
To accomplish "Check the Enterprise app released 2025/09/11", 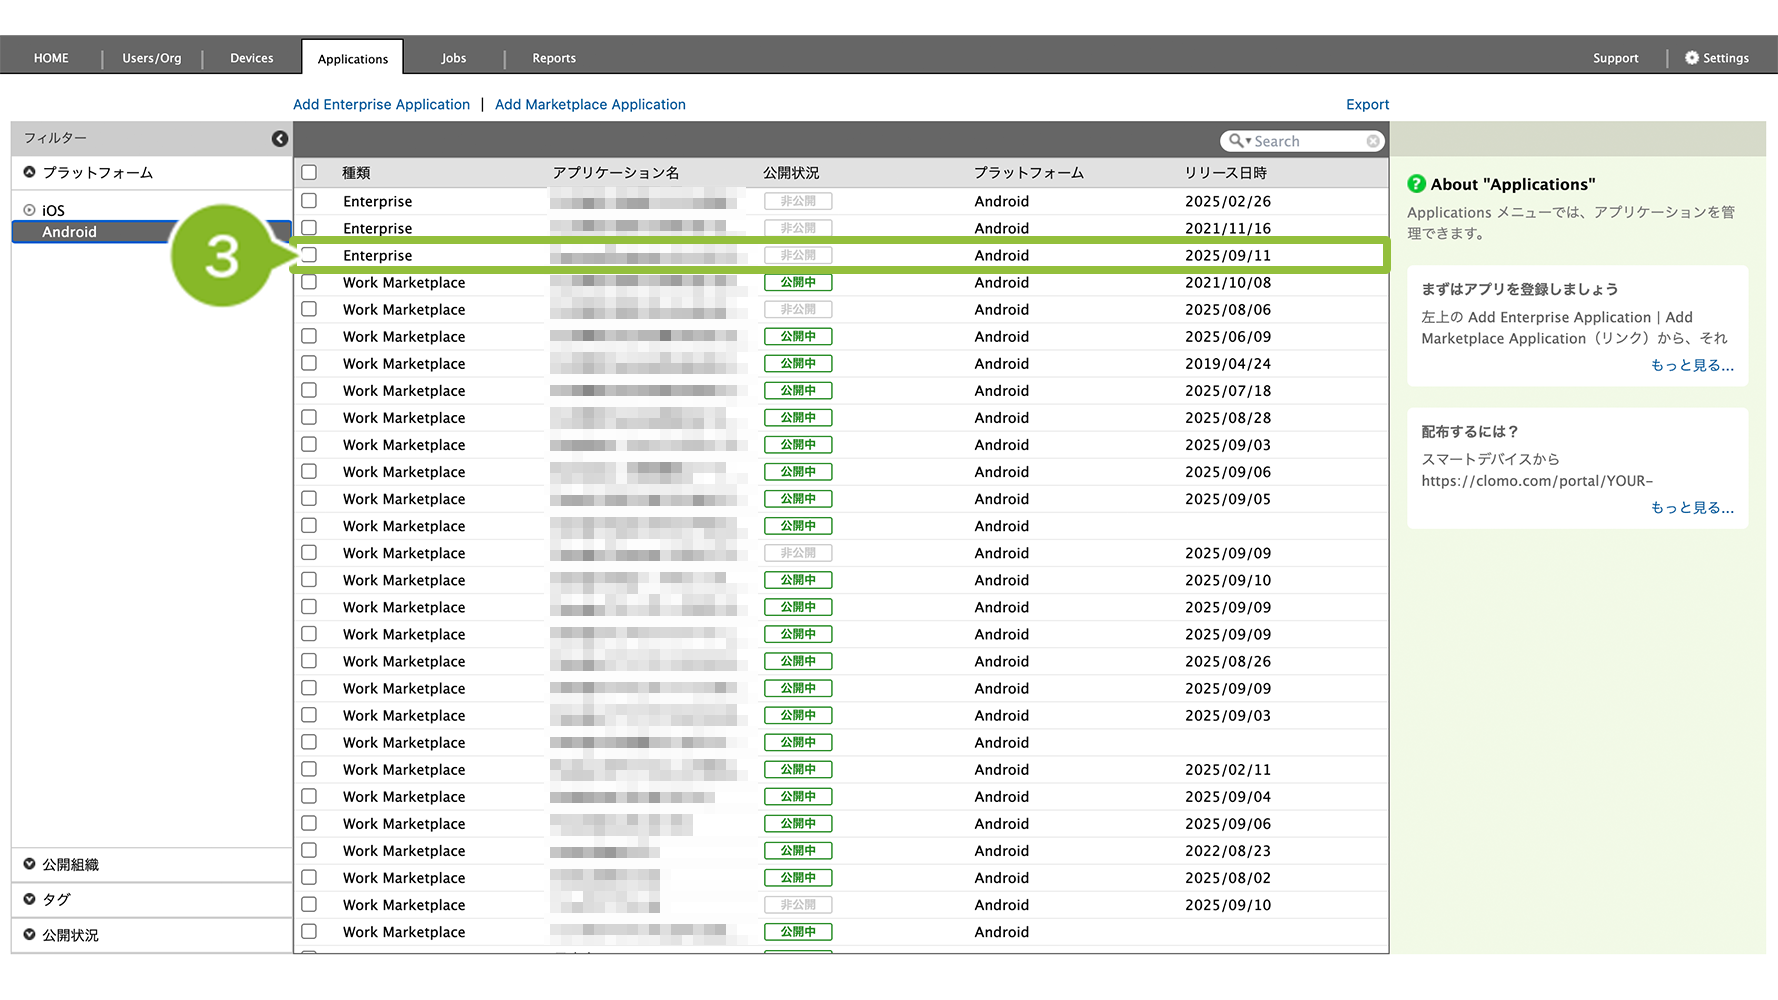I will point(309,255).
